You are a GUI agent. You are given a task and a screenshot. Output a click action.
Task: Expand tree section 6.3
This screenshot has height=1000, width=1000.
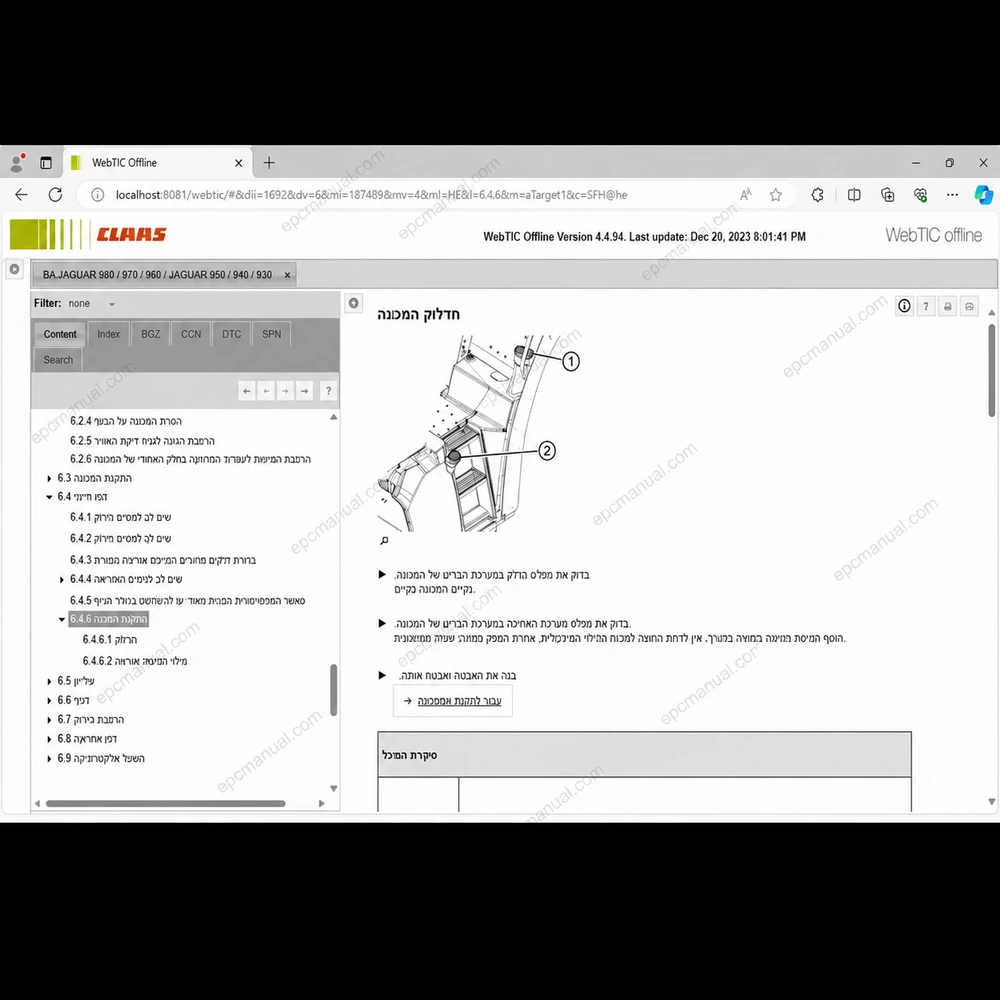pyautogui.click(x=49, y=478)
